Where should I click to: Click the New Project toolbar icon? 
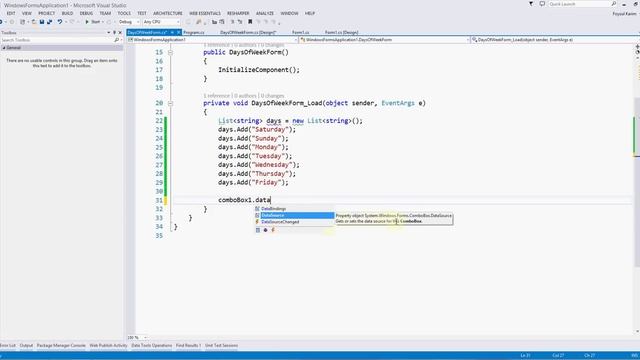pyautogui.click(x=22, y=22)
